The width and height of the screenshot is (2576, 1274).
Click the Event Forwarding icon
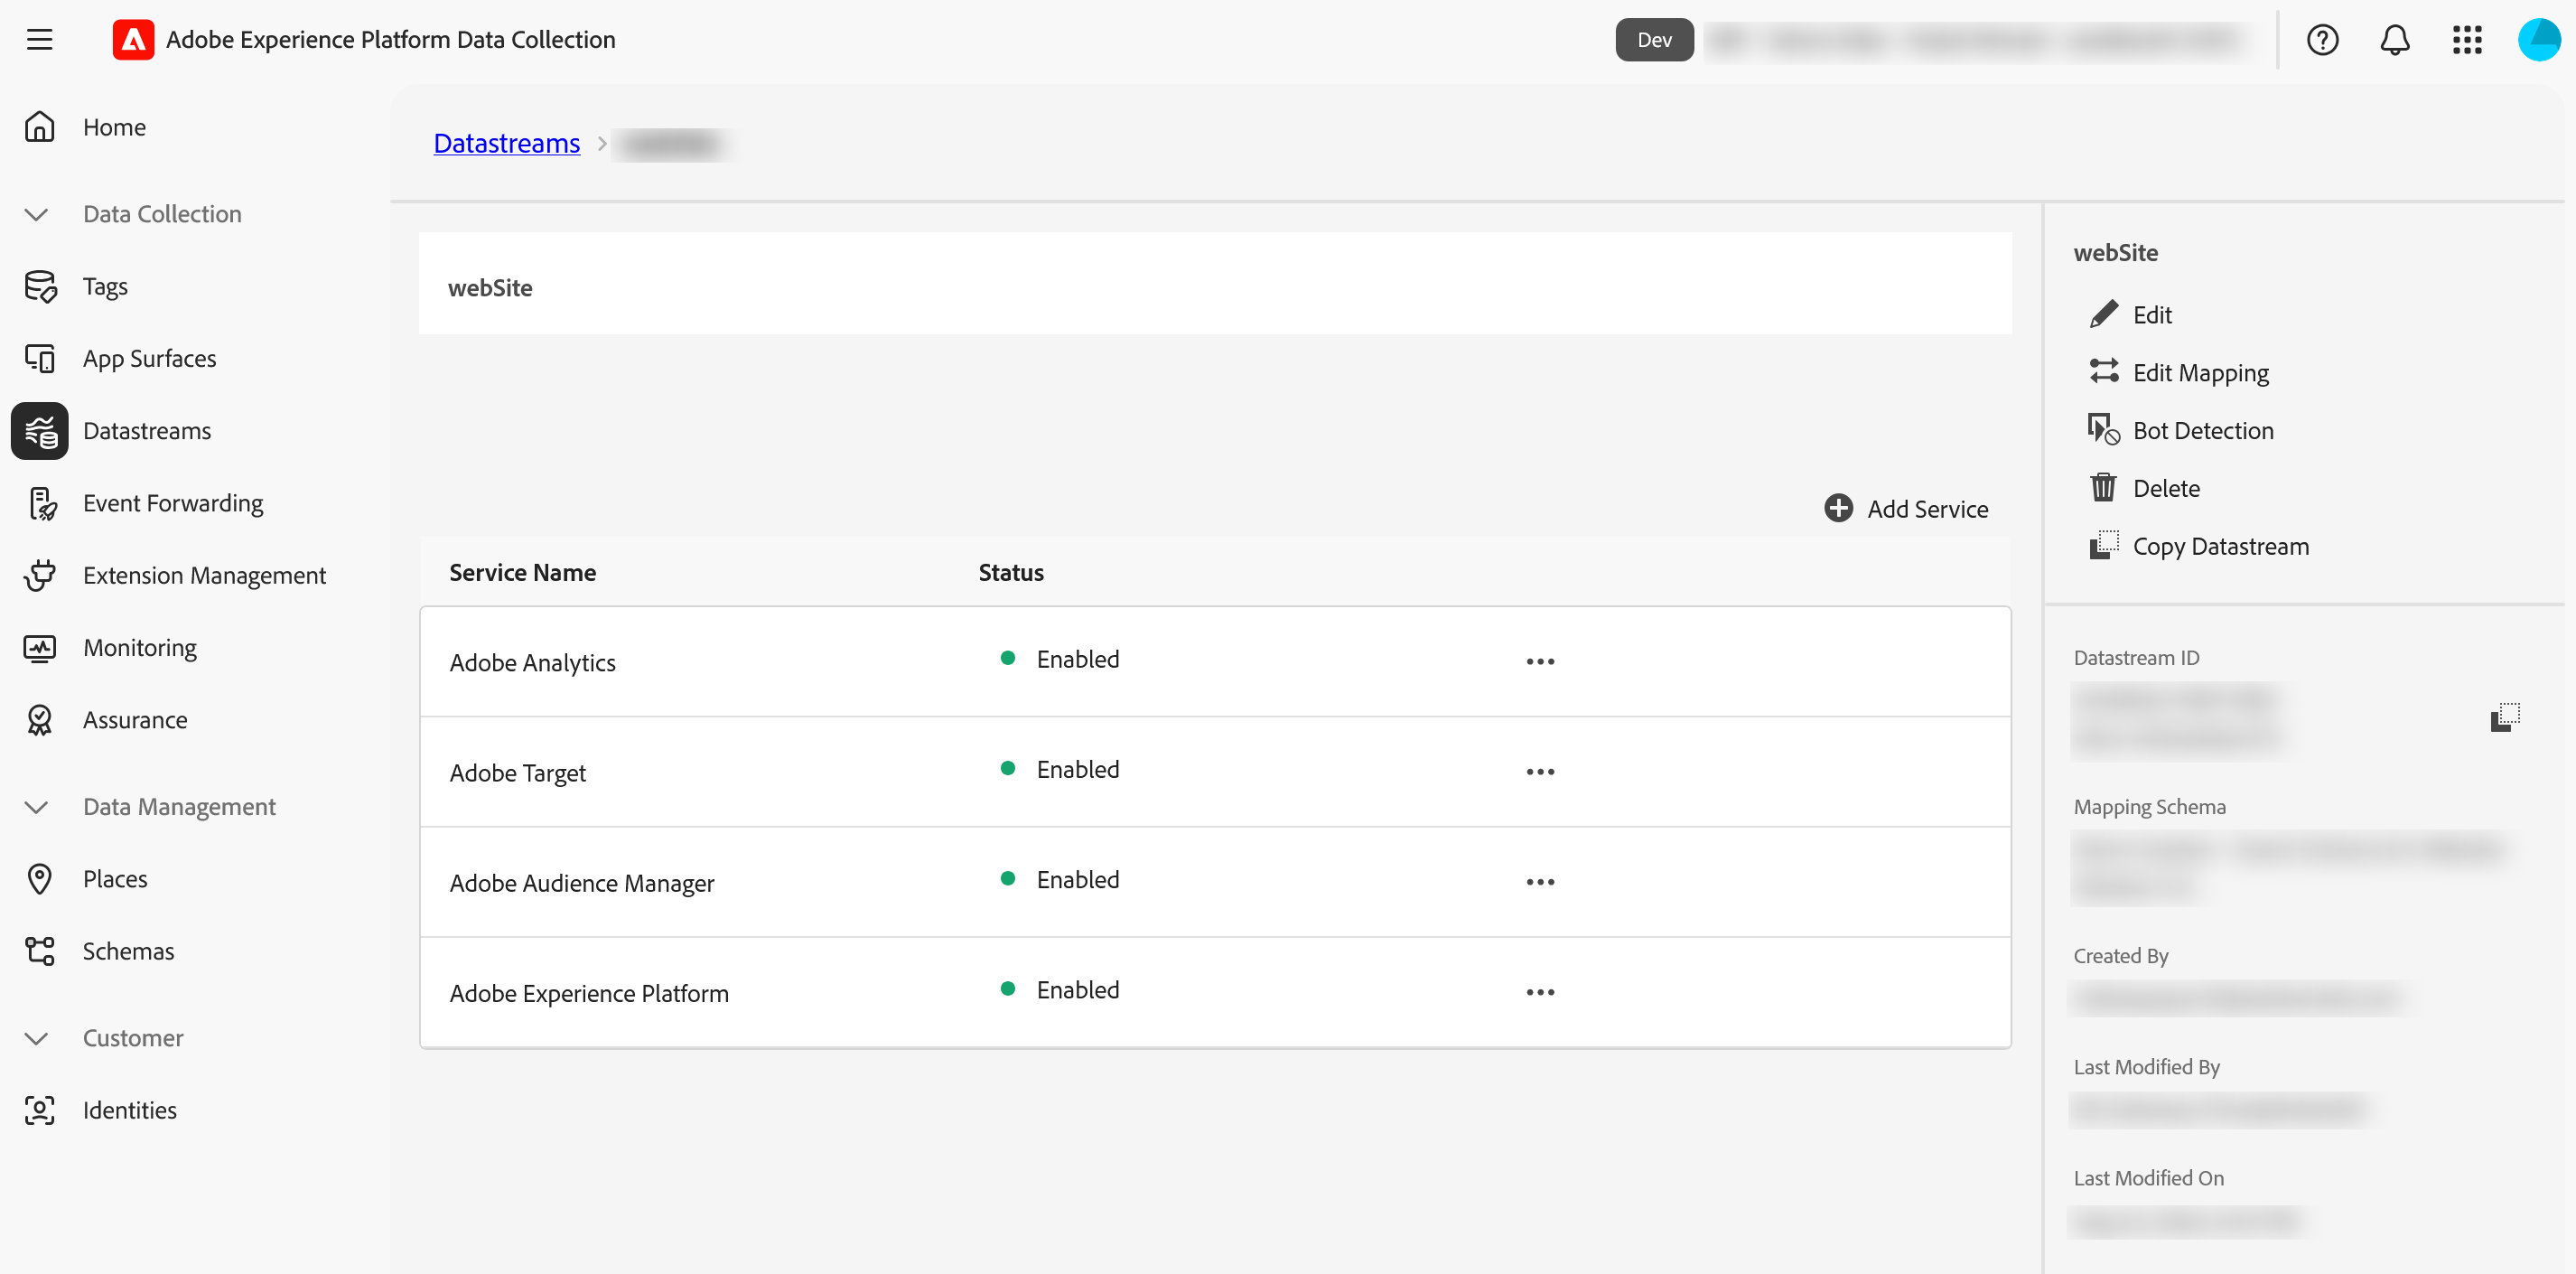(41, 504)
